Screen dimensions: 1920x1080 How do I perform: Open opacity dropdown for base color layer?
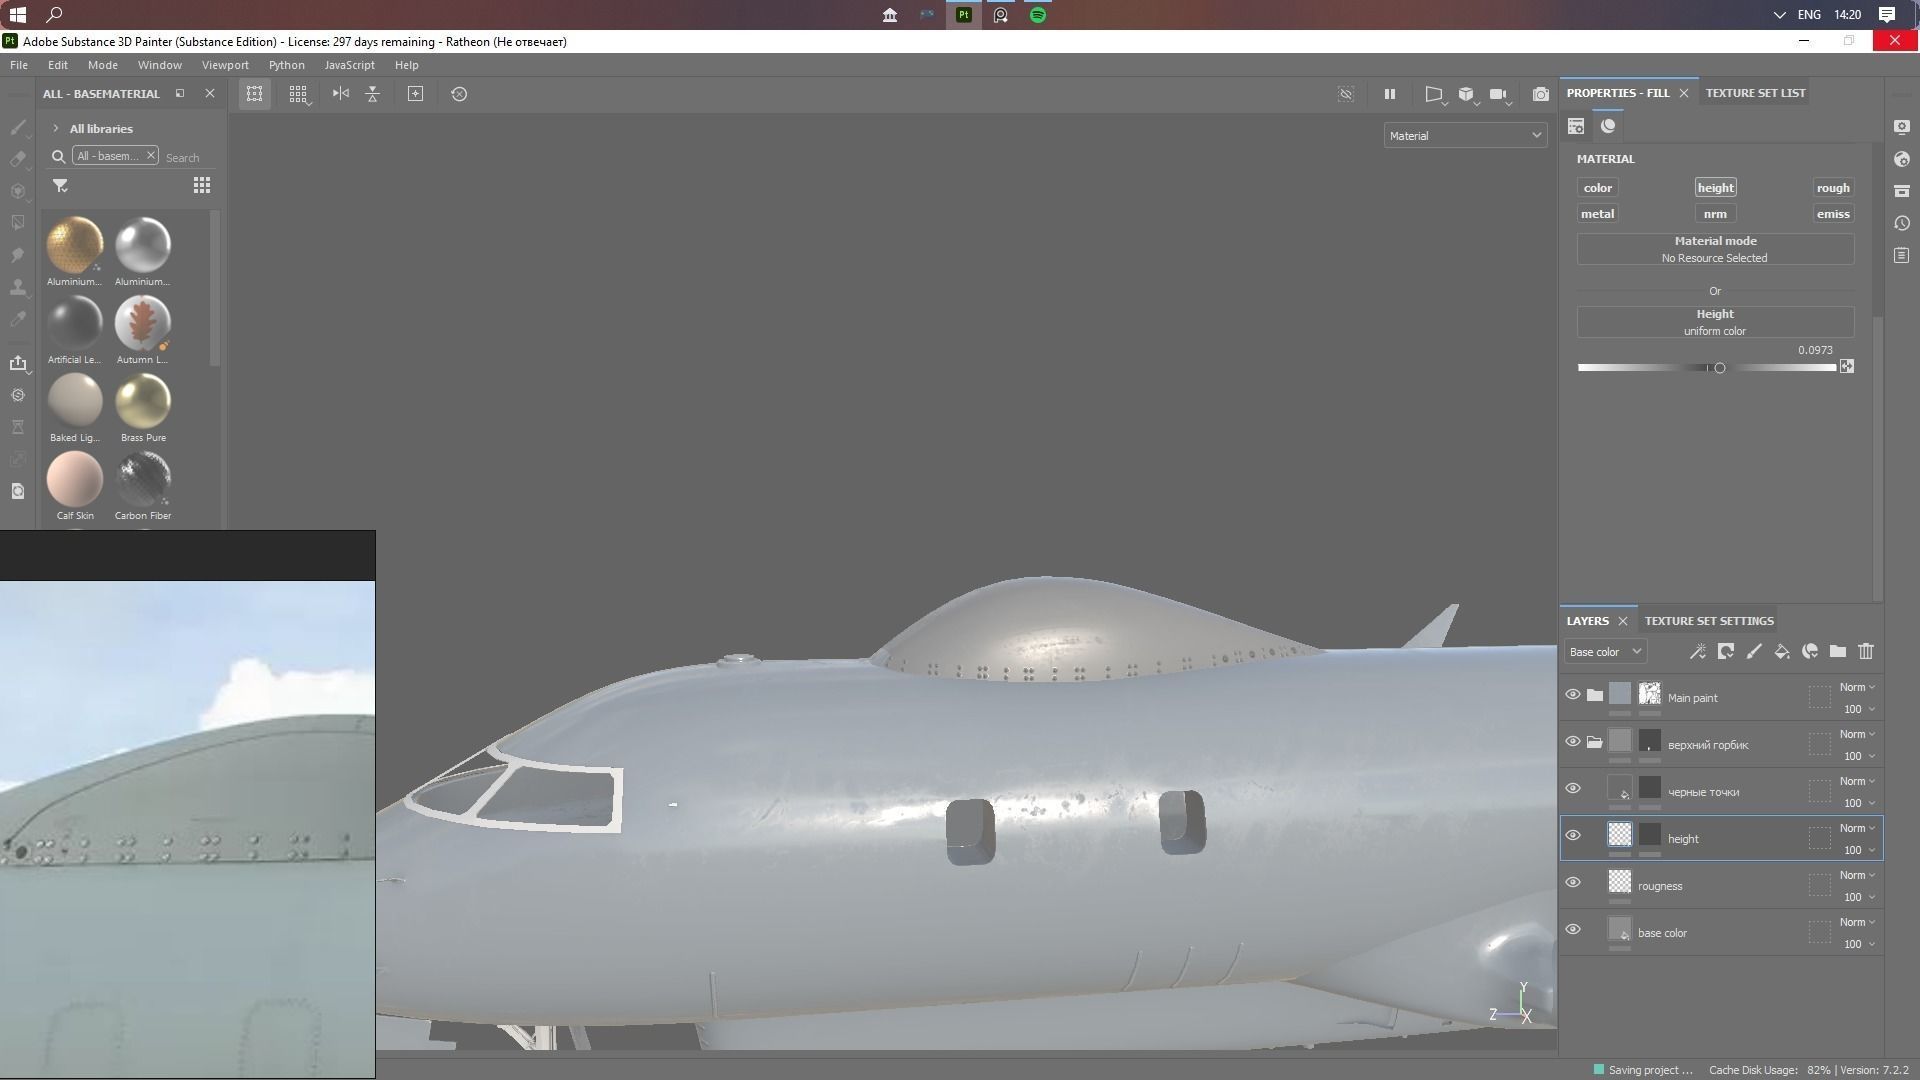(1859, 945)
